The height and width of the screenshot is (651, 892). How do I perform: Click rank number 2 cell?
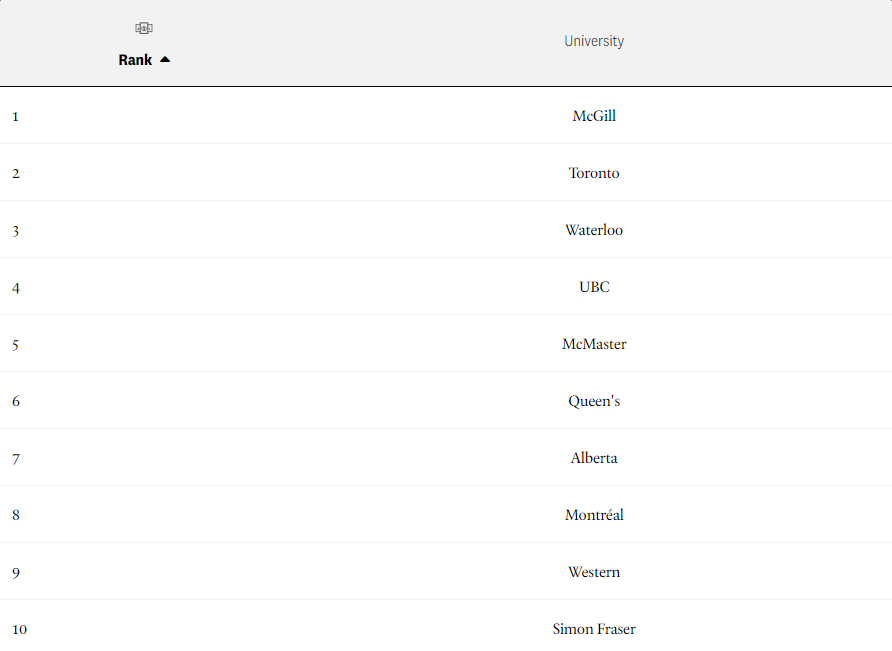point(16,174)
